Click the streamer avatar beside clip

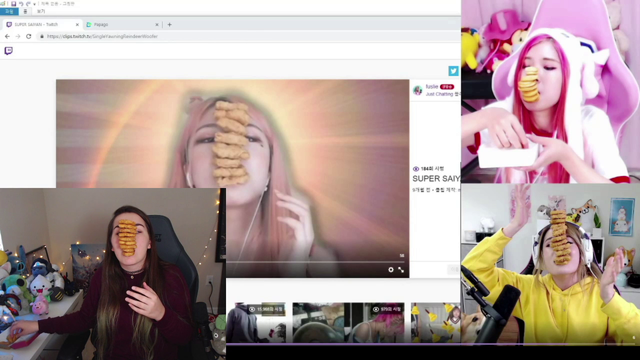tap(417, 90)
